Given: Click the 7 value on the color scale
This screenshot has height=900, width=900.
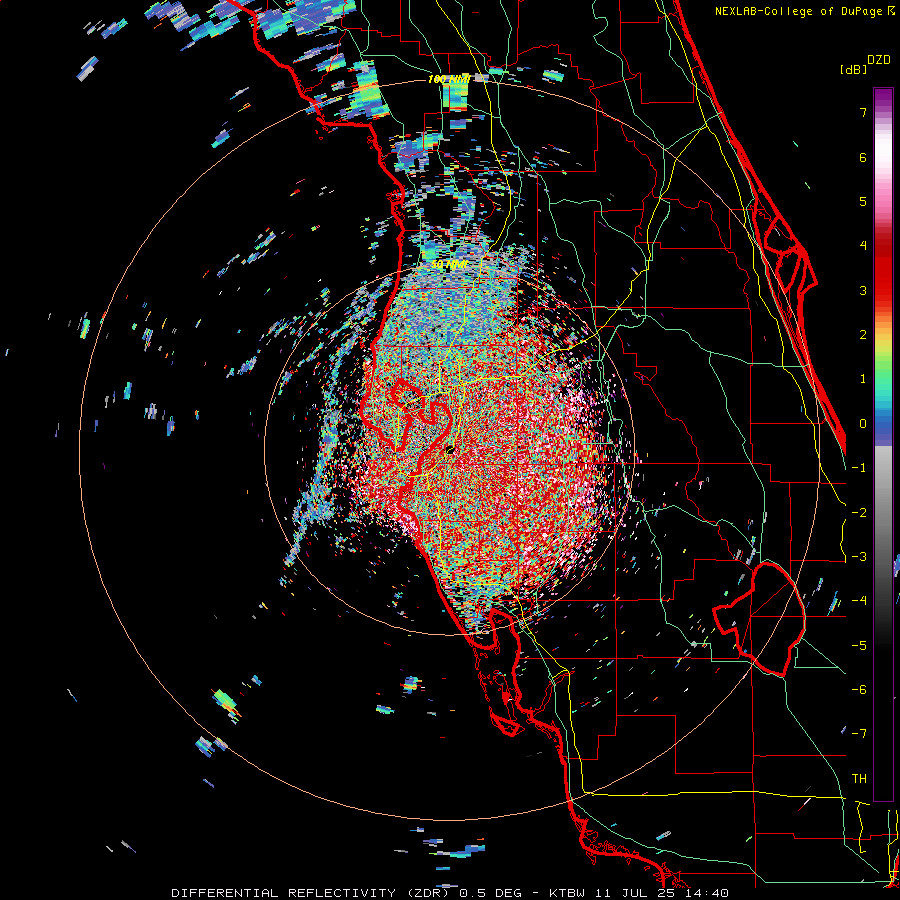Looking at the screenshot, I should [x=863, y=112].
